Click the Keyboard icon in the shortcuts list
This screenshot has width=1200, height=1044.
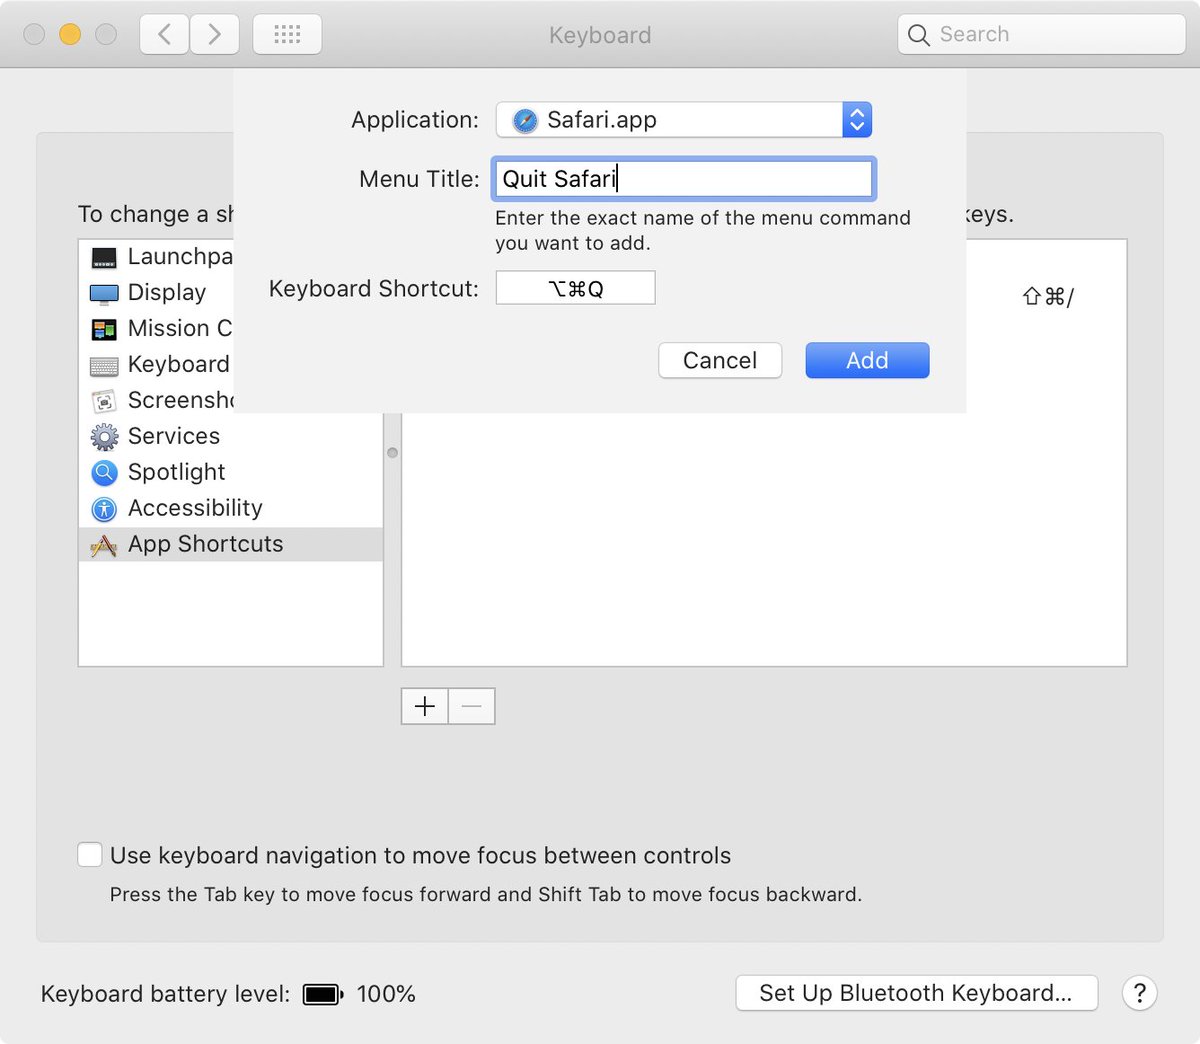click(104, 366)
